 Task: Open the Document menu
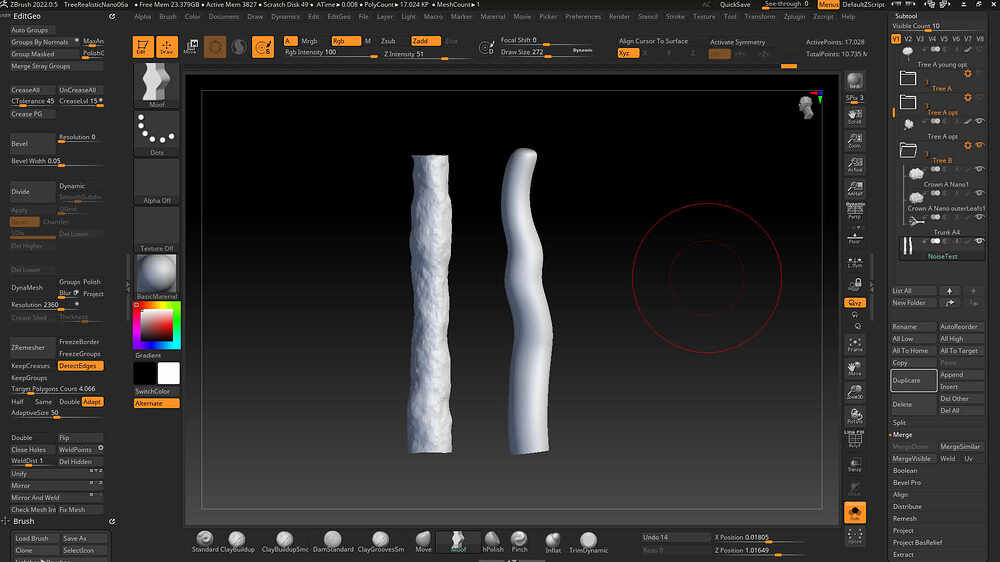224,17
